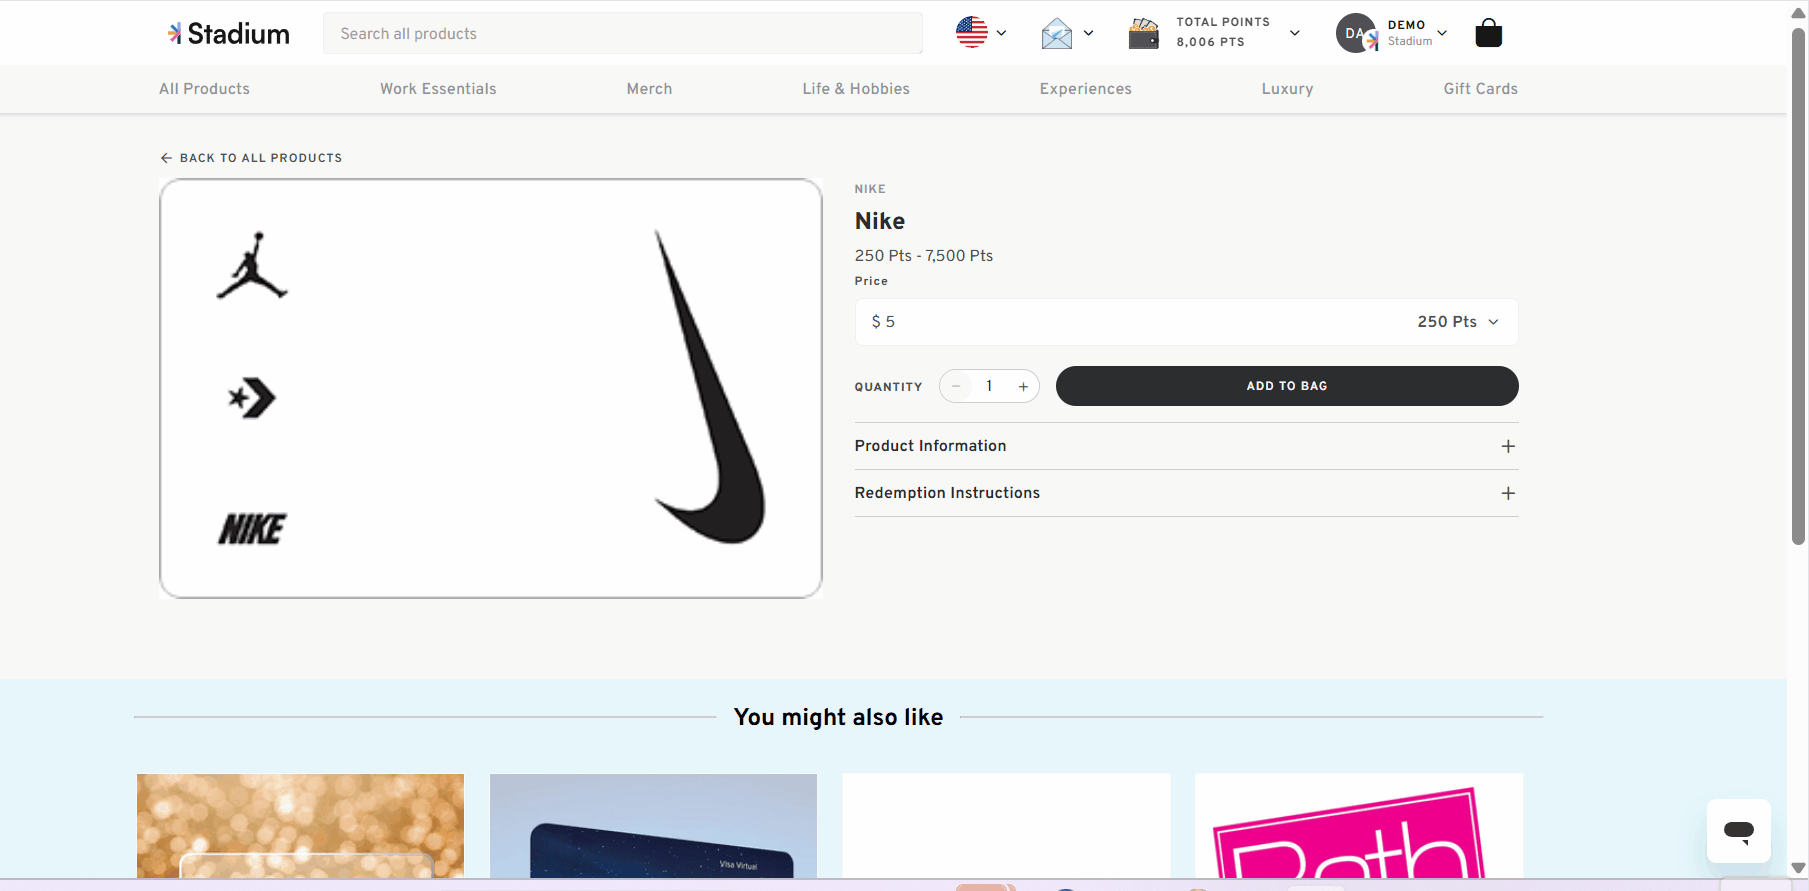Click the page vertical scrollbar
This screenshot has width=1809, height=891.
(1798, 285)
